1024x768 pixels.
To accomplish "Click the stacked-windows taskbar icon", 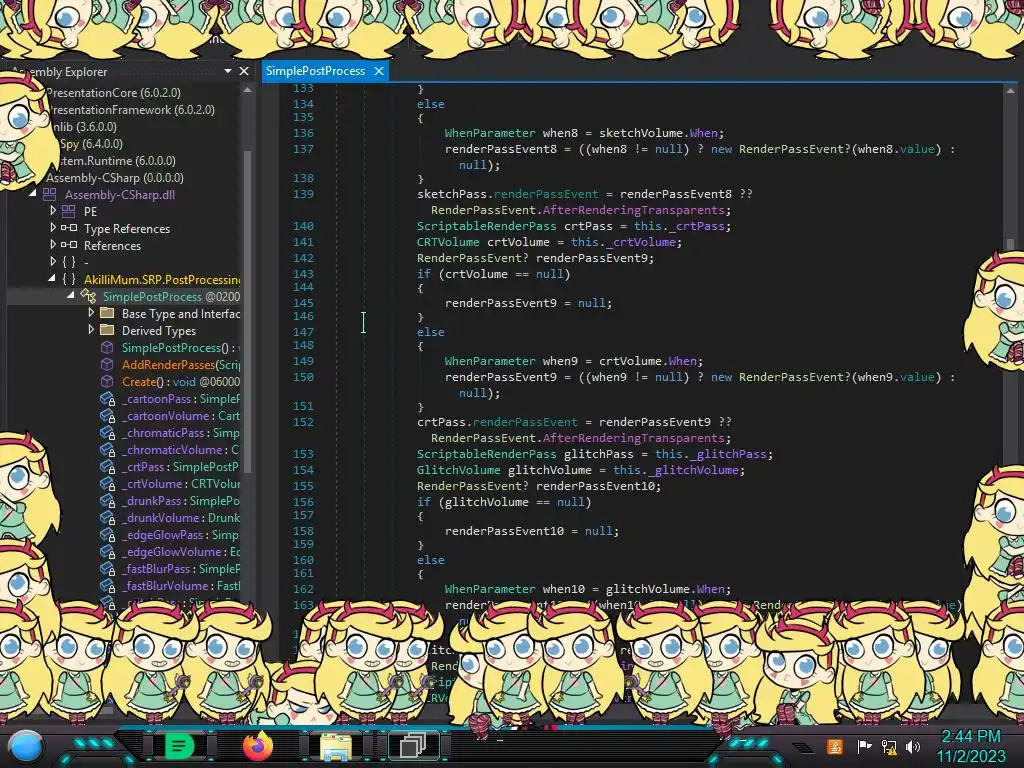I will click(413, 746).
